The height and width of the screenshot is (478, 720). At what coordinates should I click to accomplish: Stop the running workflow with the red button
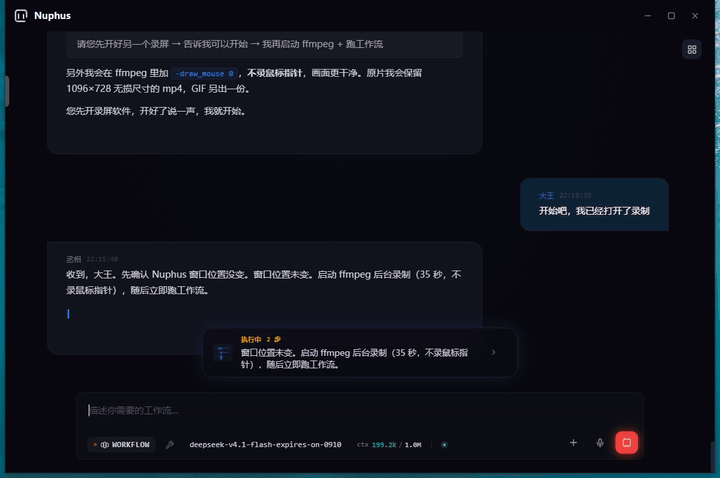[x=626, y=443]
